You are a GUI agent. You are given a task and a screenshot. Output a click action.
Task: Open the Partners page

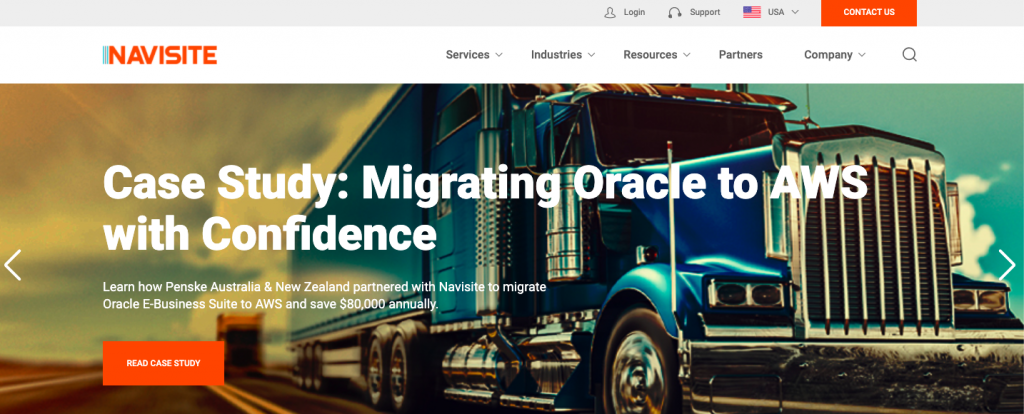pyautogui.click(x=741, y=55)
